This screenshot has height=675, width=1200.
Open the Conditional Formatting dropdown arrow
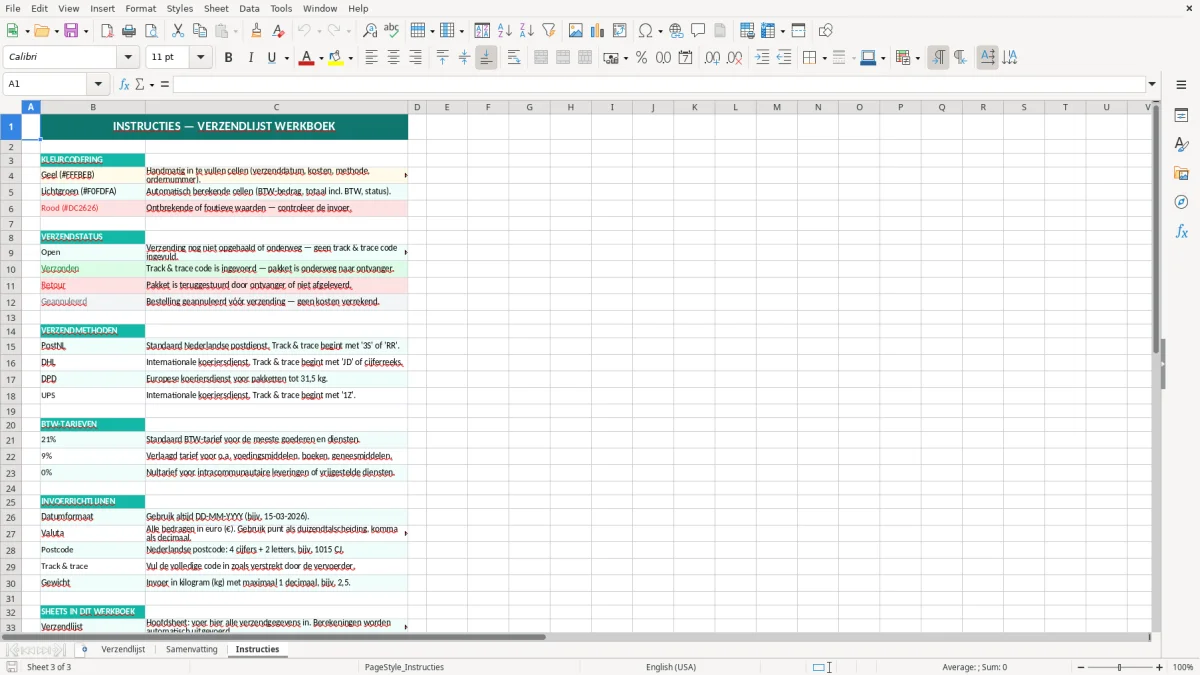(x=917, y=58)
